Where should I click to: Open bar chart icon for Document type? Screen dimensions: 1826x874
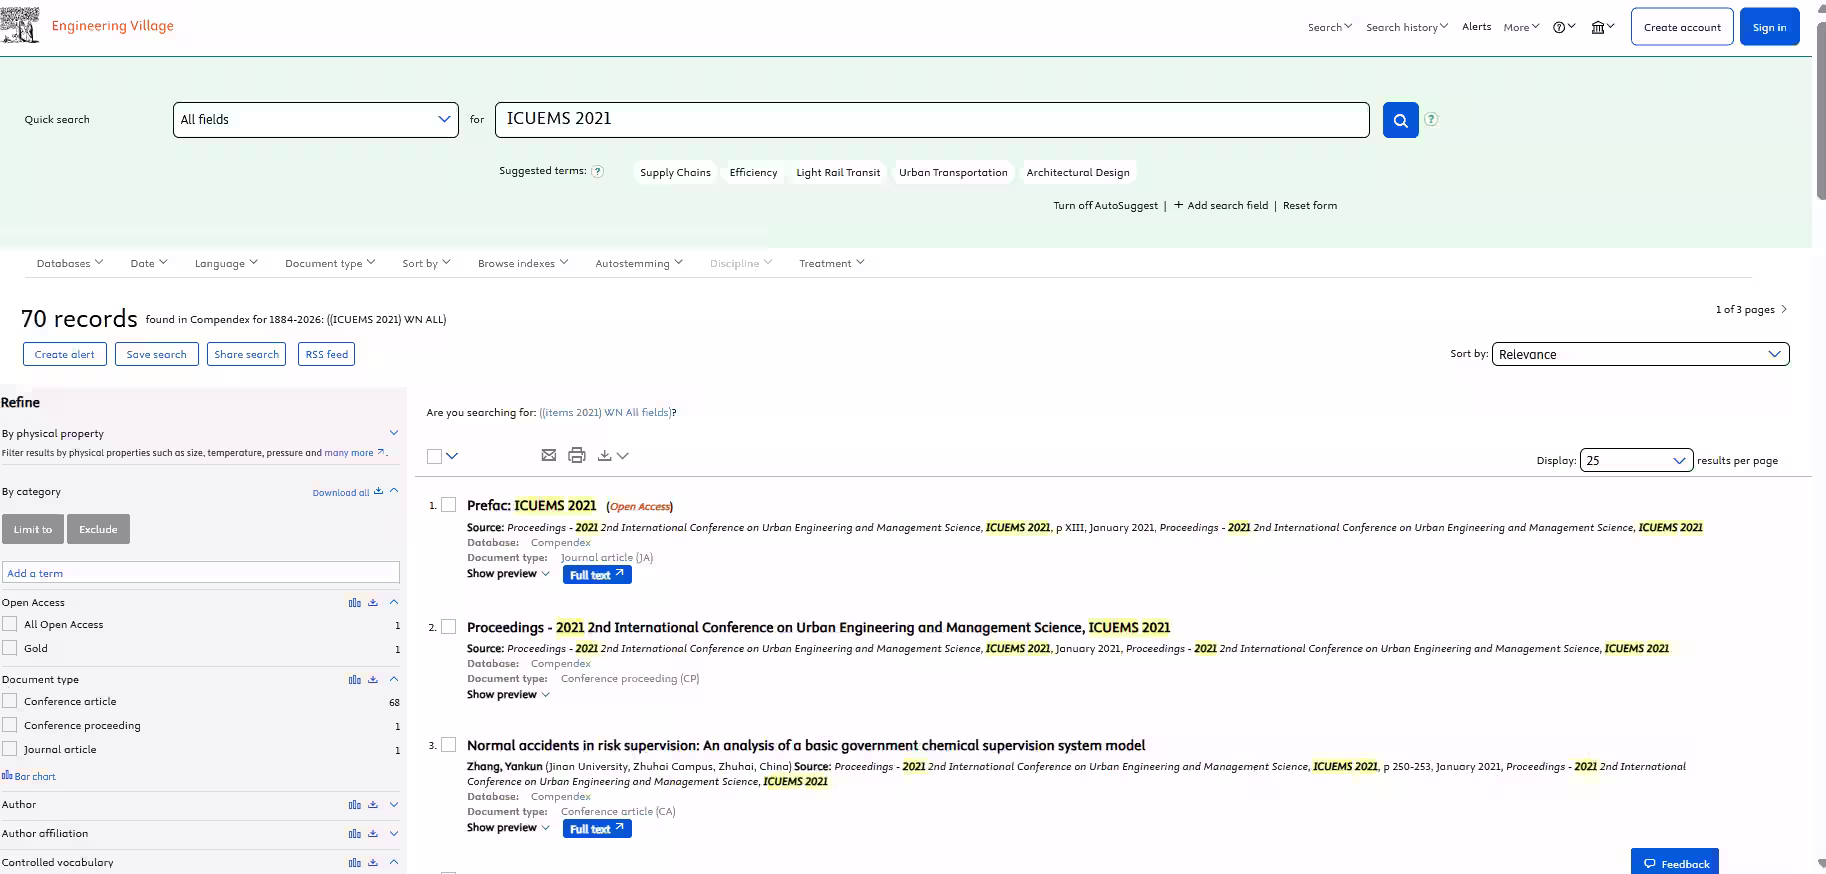tap(354, 680)
